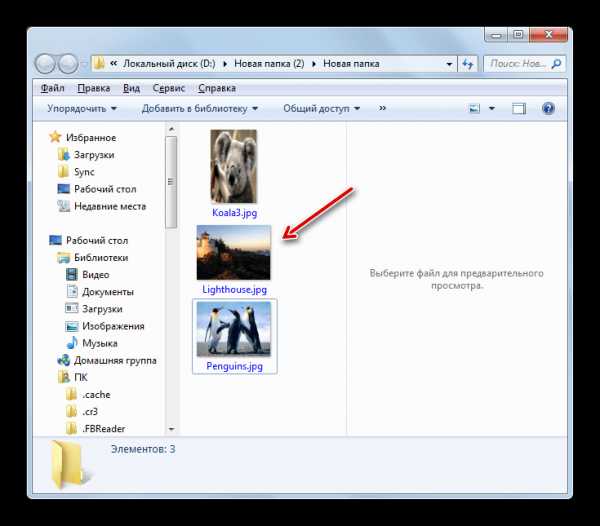This screenshot has height=526, width=600.
Task: Open the view options dropdown arrow
Action: [492, 109]
